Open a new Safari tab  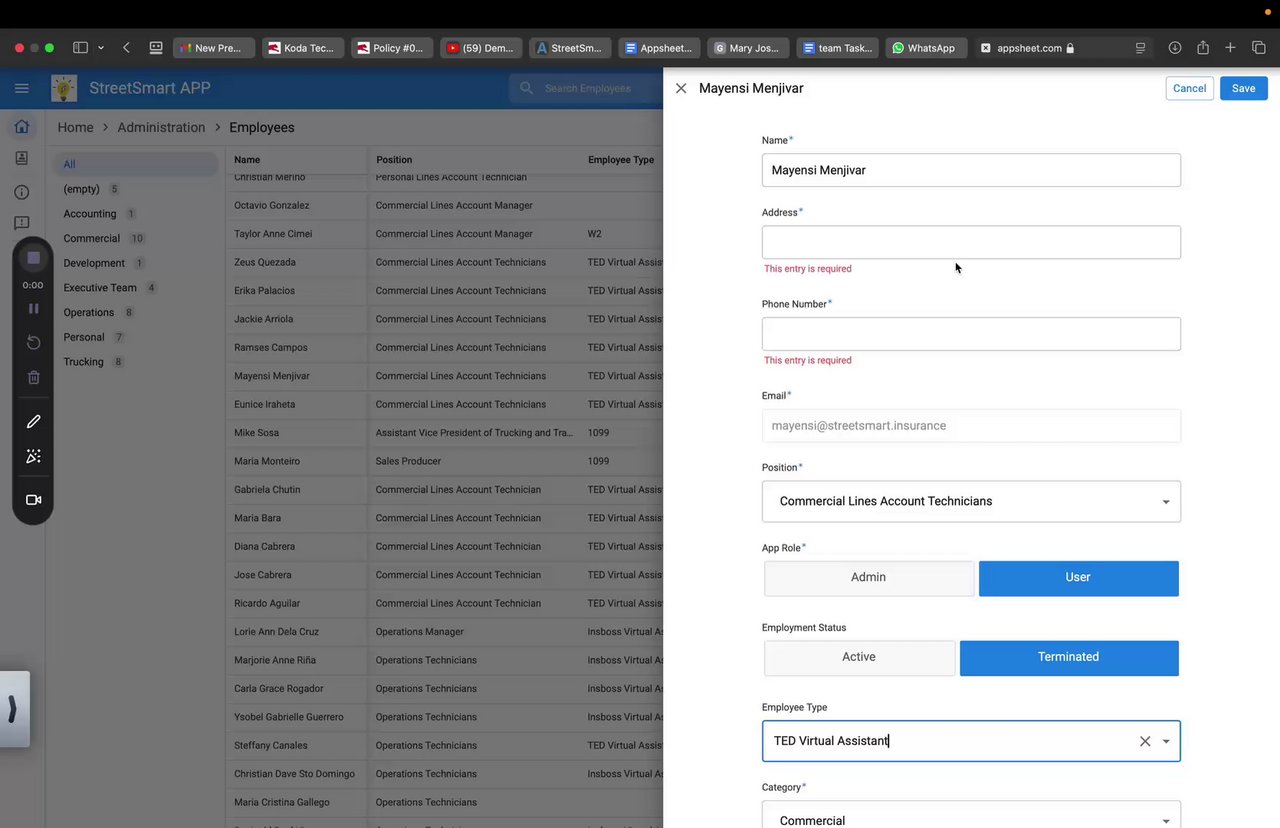point(1231,47)
